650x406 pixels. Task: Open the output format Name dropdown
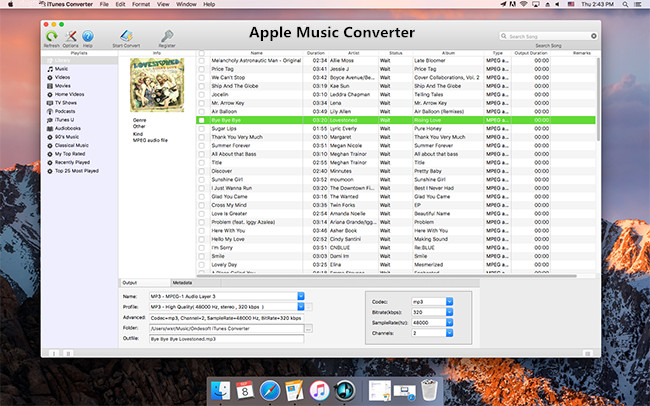[301, 296]
